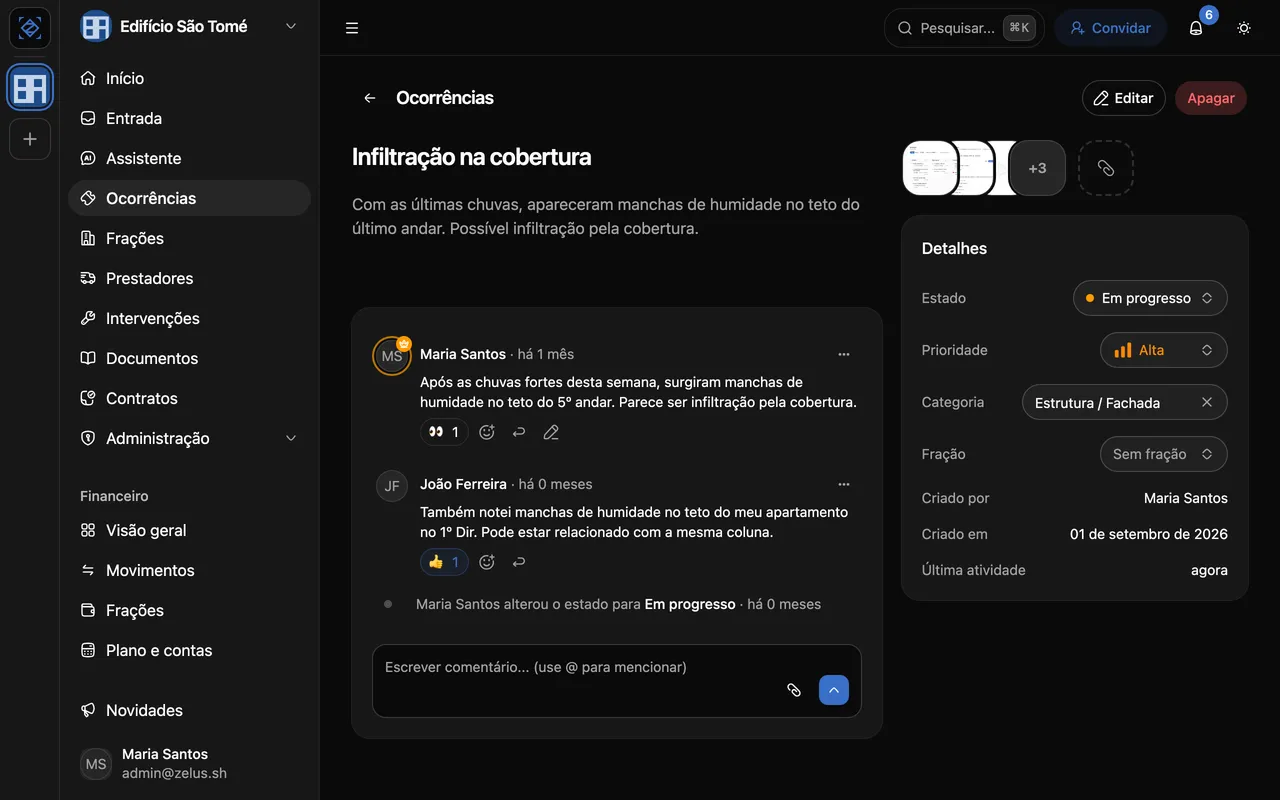This screenshot has width=1280, height=800.
Task: Add an emoji reaction to João Ferreira's comment
Action: 487,562
